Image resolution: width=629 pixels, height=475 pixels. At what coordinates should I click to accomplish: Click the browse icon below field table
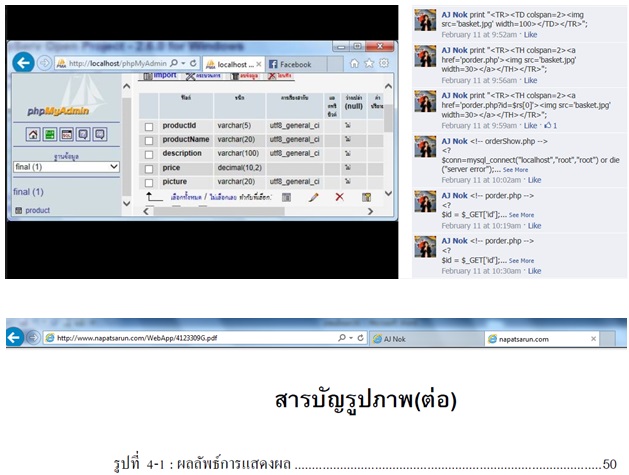pyautogui.click(x=286, y=198)
